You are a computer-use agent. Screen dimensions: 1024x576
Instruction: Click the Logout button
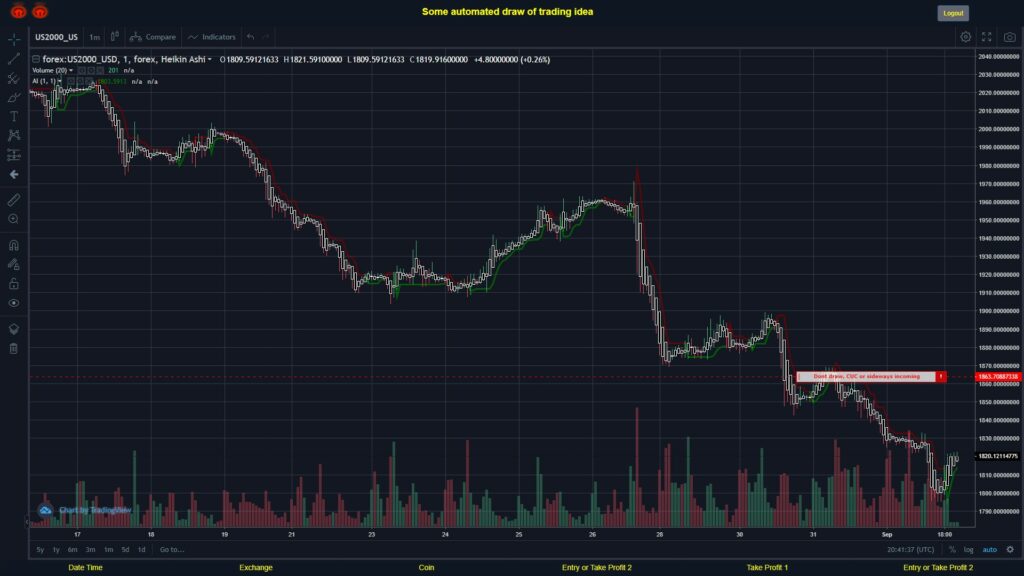953,13
